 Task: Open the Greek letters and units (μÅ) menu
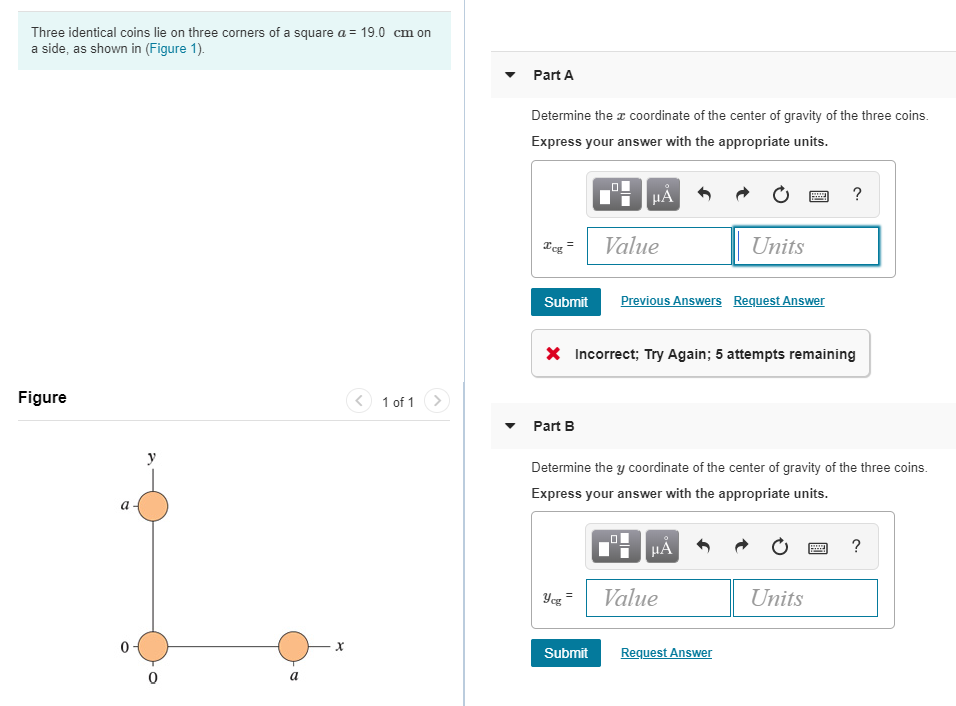coord(661,194)
